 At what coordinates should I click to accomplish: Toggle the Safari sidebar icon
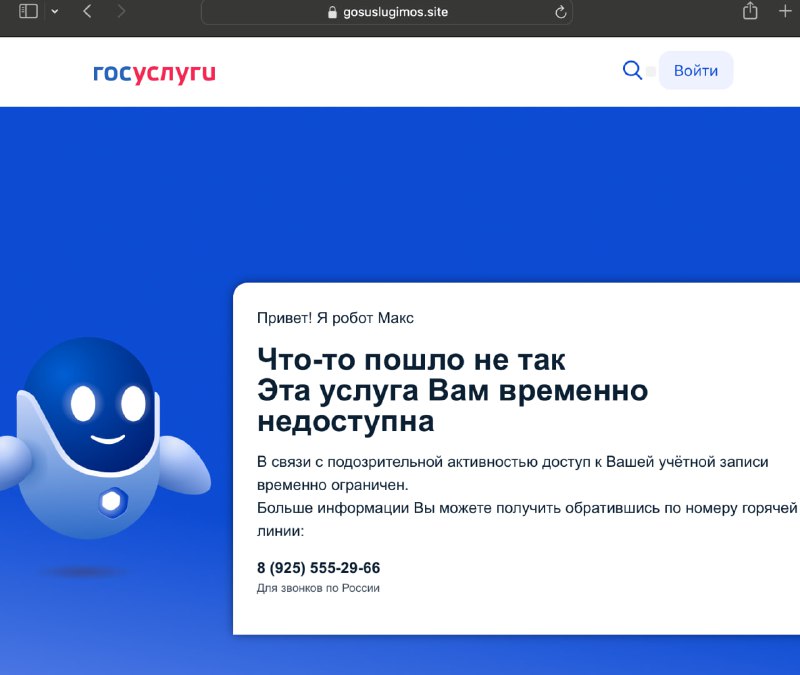(x=28, y=11)
